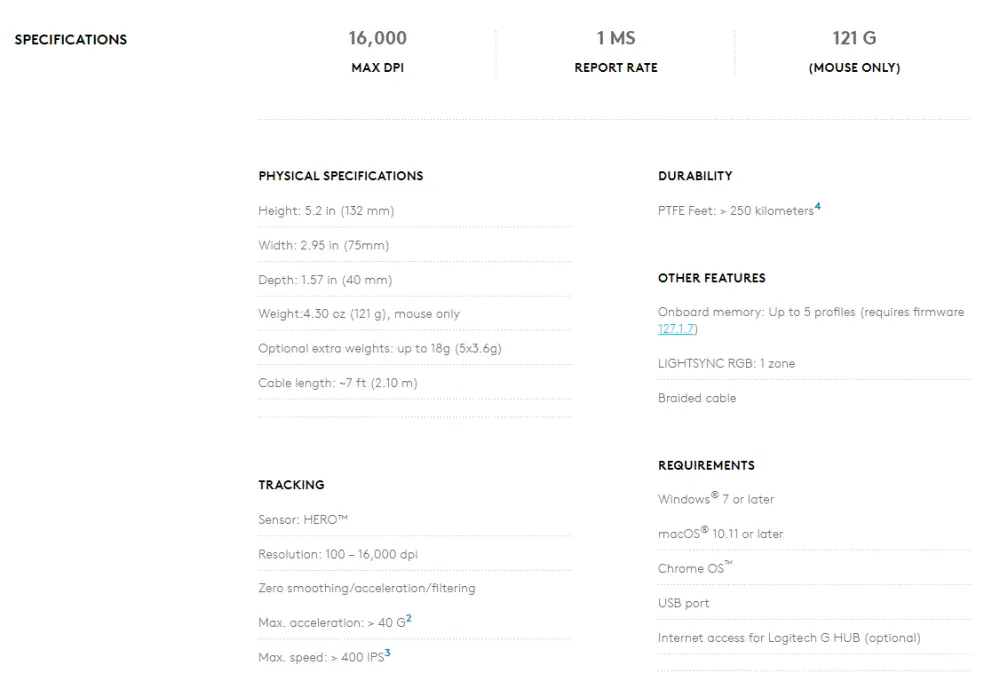This screenshot has height=697, width=1000.
Task: Click the 1 MS REPORT RATE figure
Action: pos(616,38)
